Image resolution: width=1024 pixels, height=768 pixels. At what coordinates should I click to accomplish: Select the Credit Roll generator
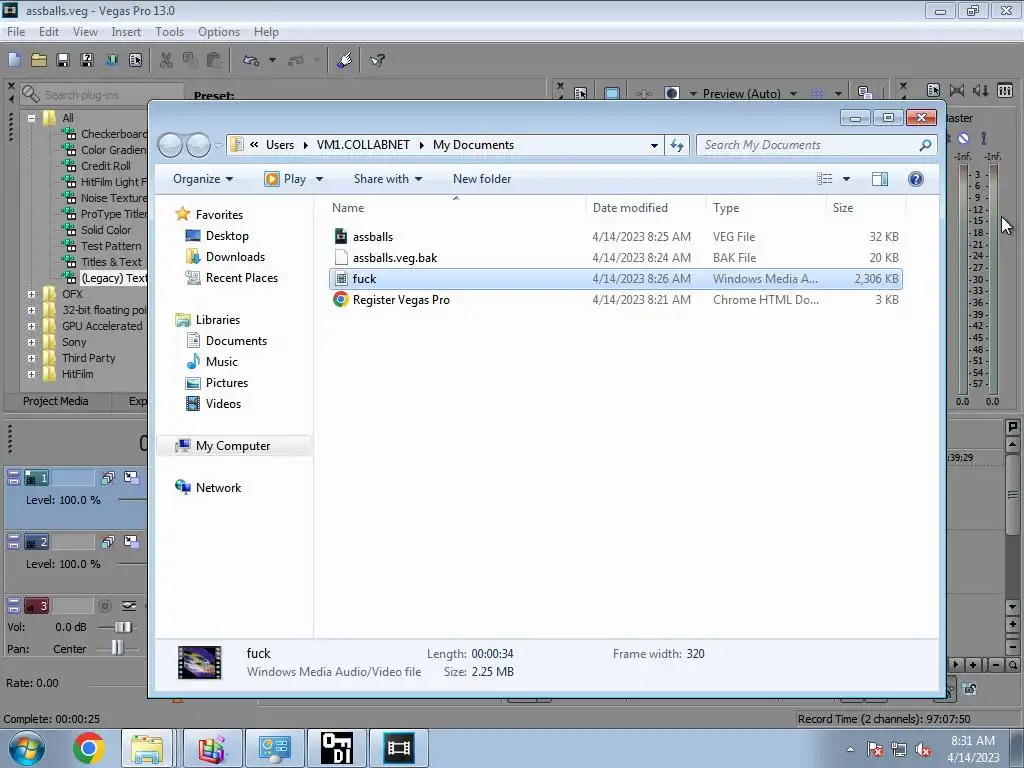click(x=105, y=166)
